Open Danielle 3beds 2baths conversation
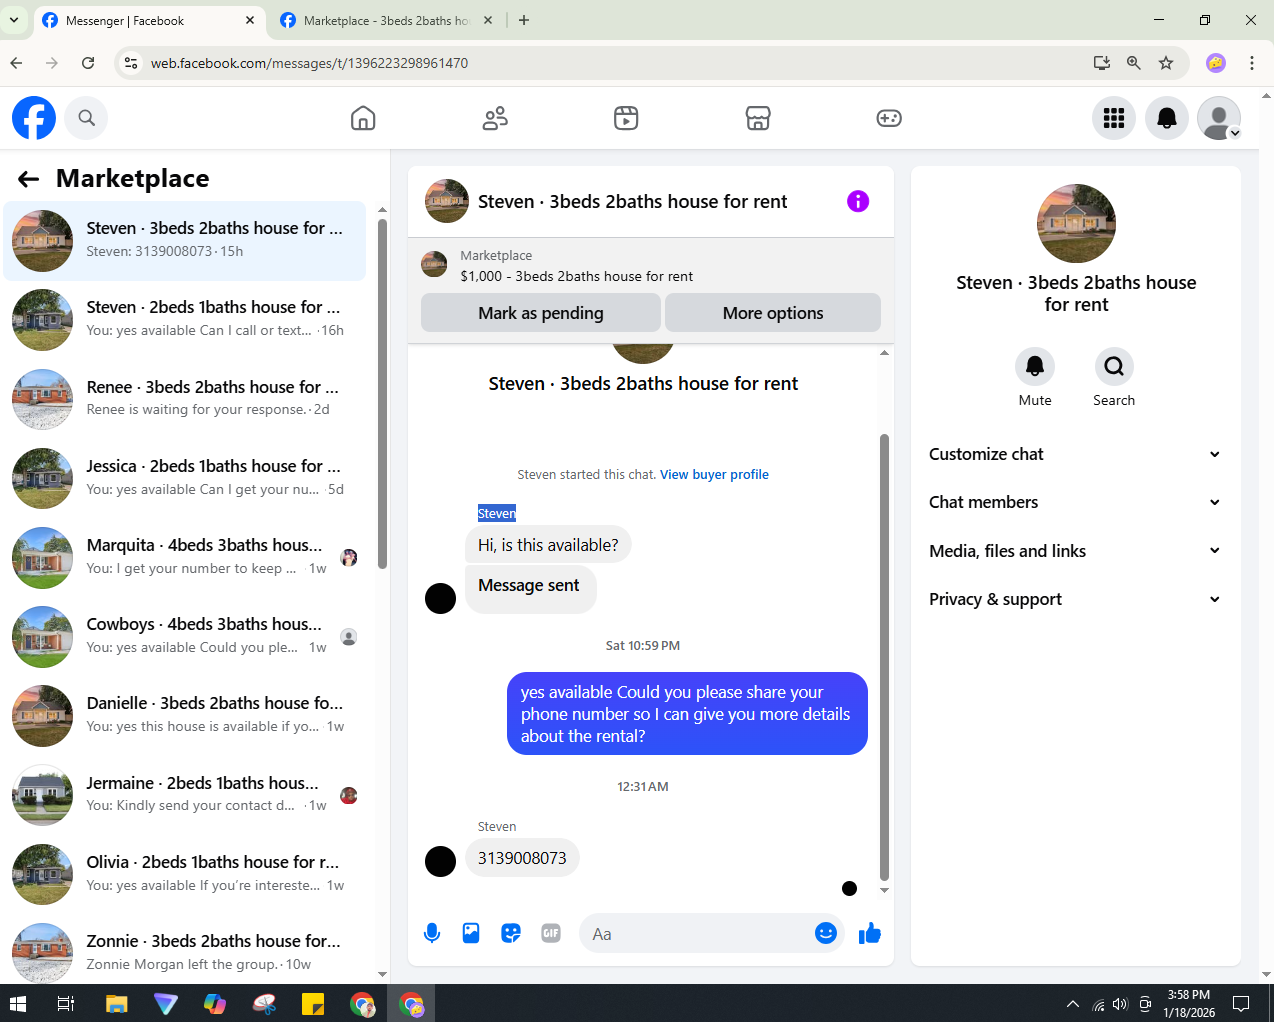Image resolution: width=1274 pixels, height=1022 pixels. click(x=185, y=715)
